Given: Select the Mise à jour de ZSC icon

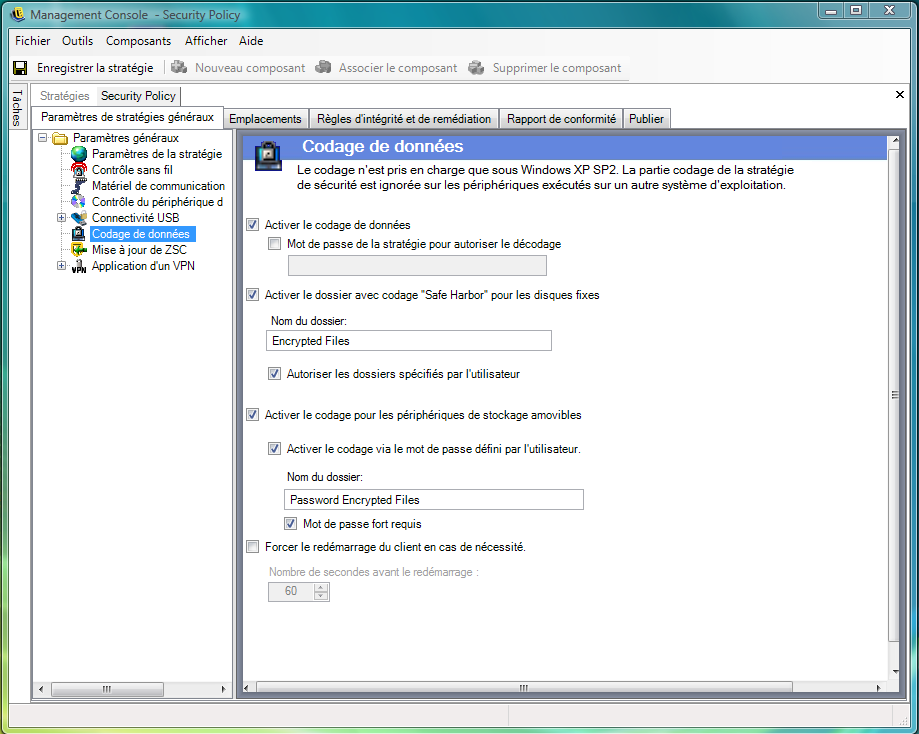Looking at the screenshot, I should point(79,250).
